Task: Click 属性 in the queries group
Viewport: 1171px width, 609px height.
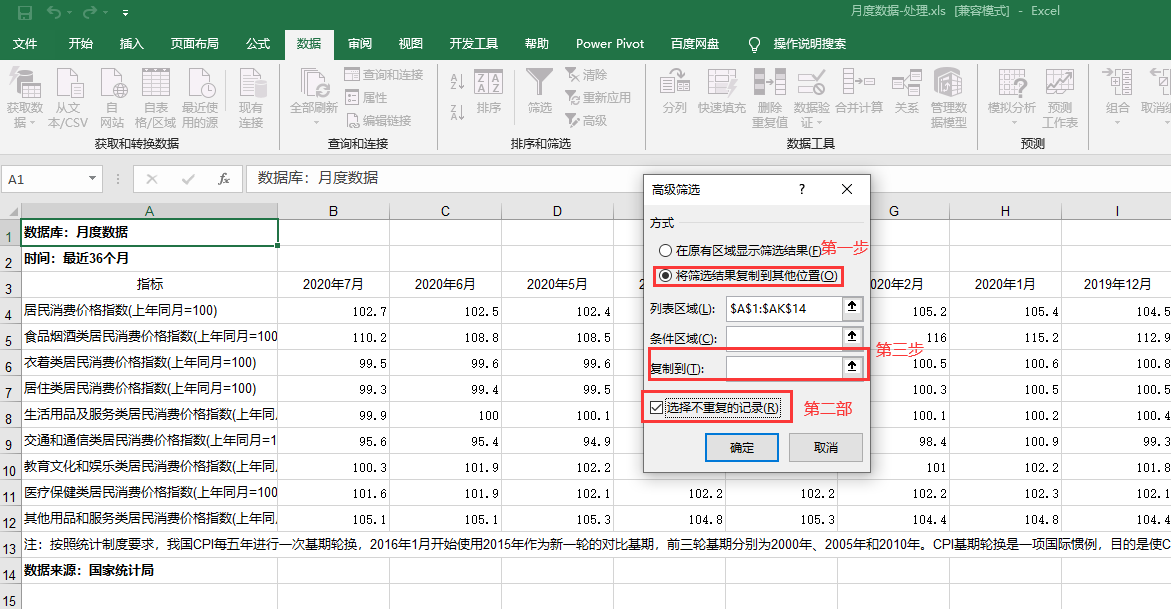Action: tap(366, 98)
